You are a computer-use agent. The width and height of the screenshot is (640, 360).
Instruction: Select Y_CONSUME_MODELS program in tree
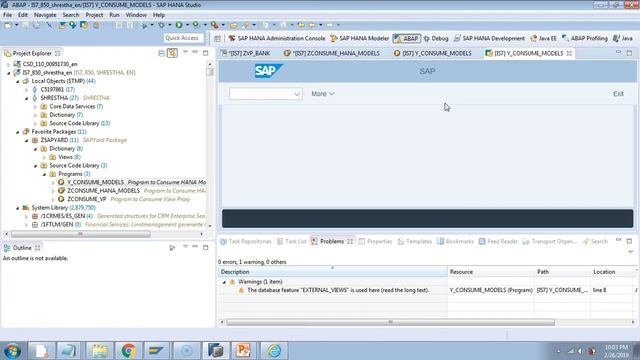point(95,182)
